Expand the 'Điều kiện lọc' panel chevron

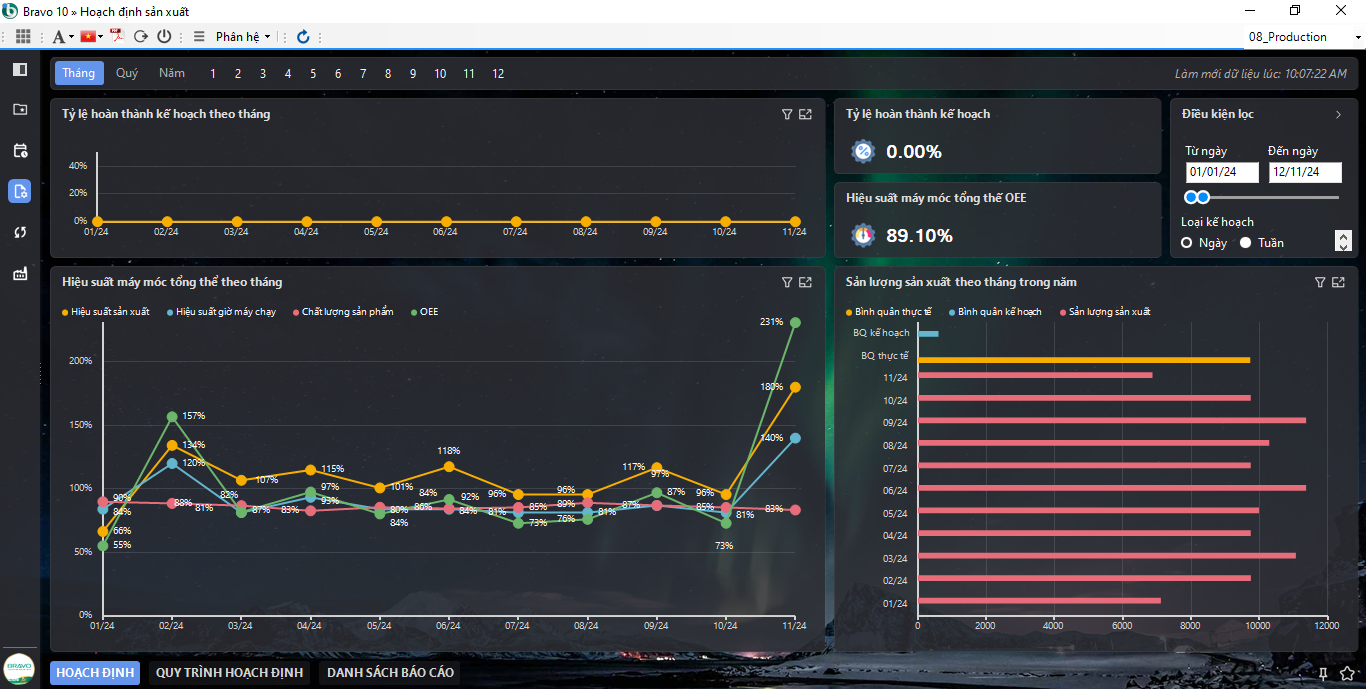pos(1338,114)
